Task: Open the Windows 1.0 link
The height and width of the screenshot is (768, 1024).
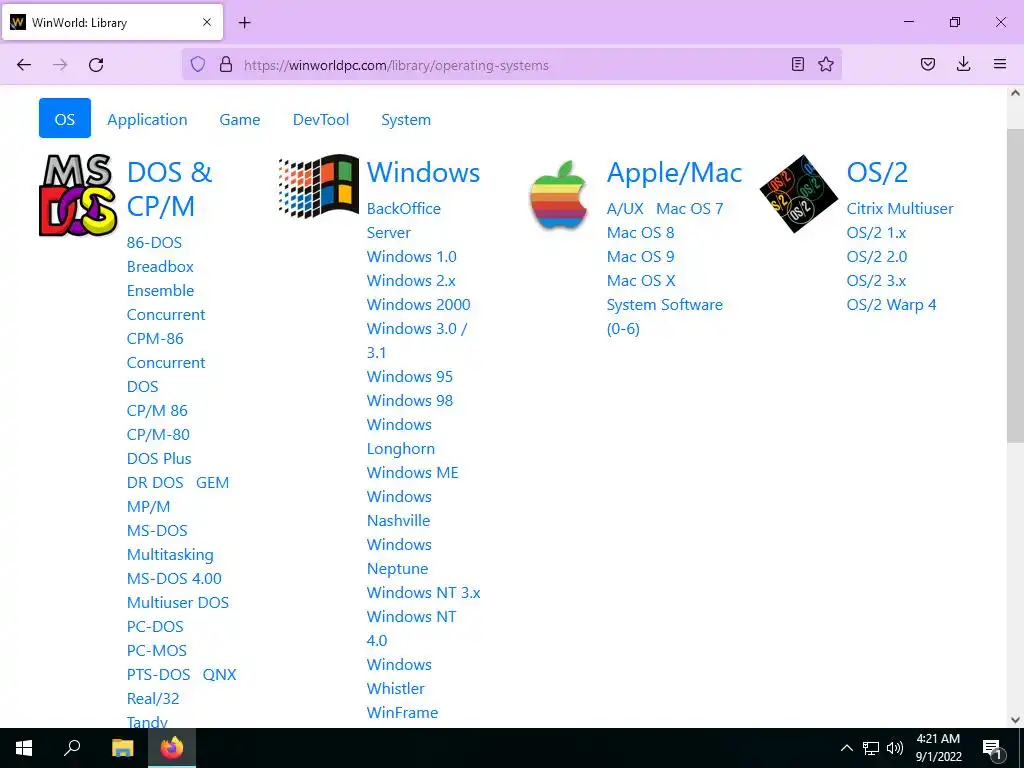Action: pyautogui.click(x=411, y=257)
